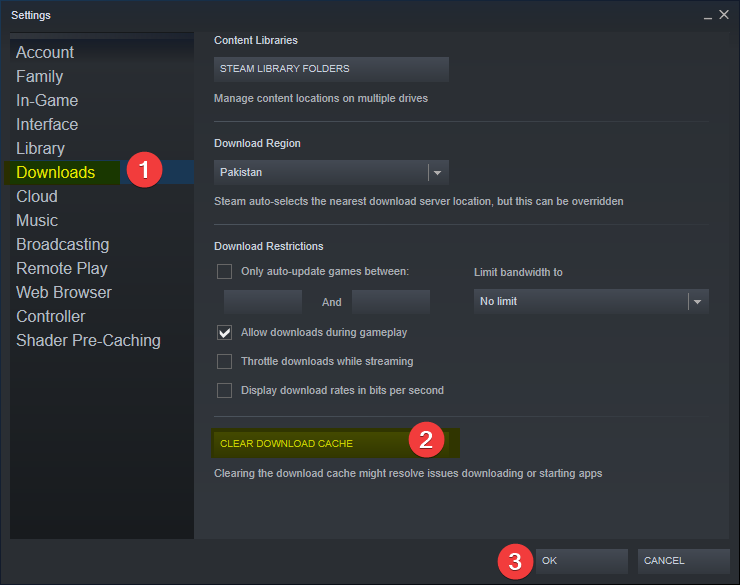Image resolution: width=740 pixels, height=585 pixels.
Task: Select Family in the settings sidebar
Action: 40,77
